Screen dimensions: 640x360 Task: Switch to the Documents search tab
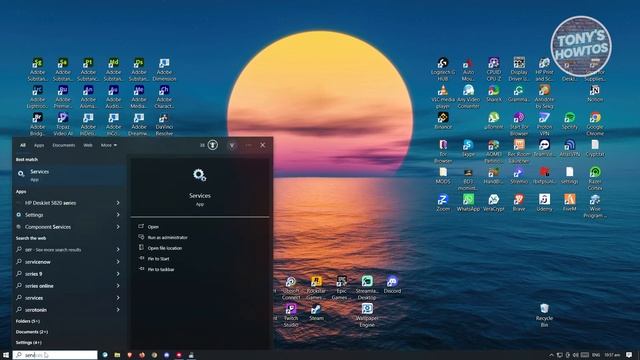click(x=64, y=145)
